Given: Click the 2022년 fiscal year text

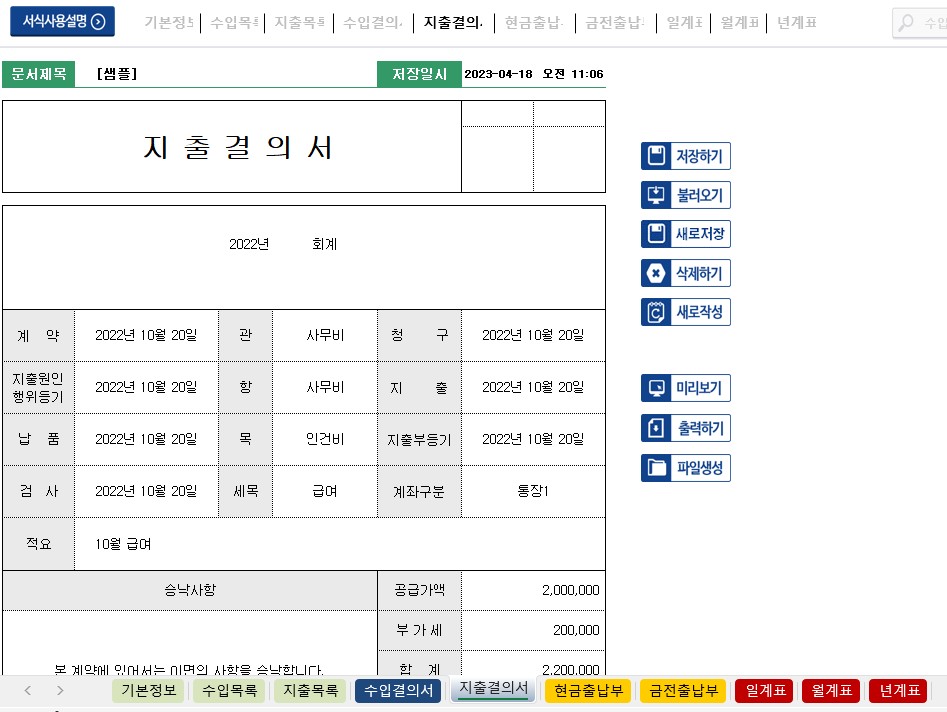Looking at the screenshot, I should click(x=249, y=245).
